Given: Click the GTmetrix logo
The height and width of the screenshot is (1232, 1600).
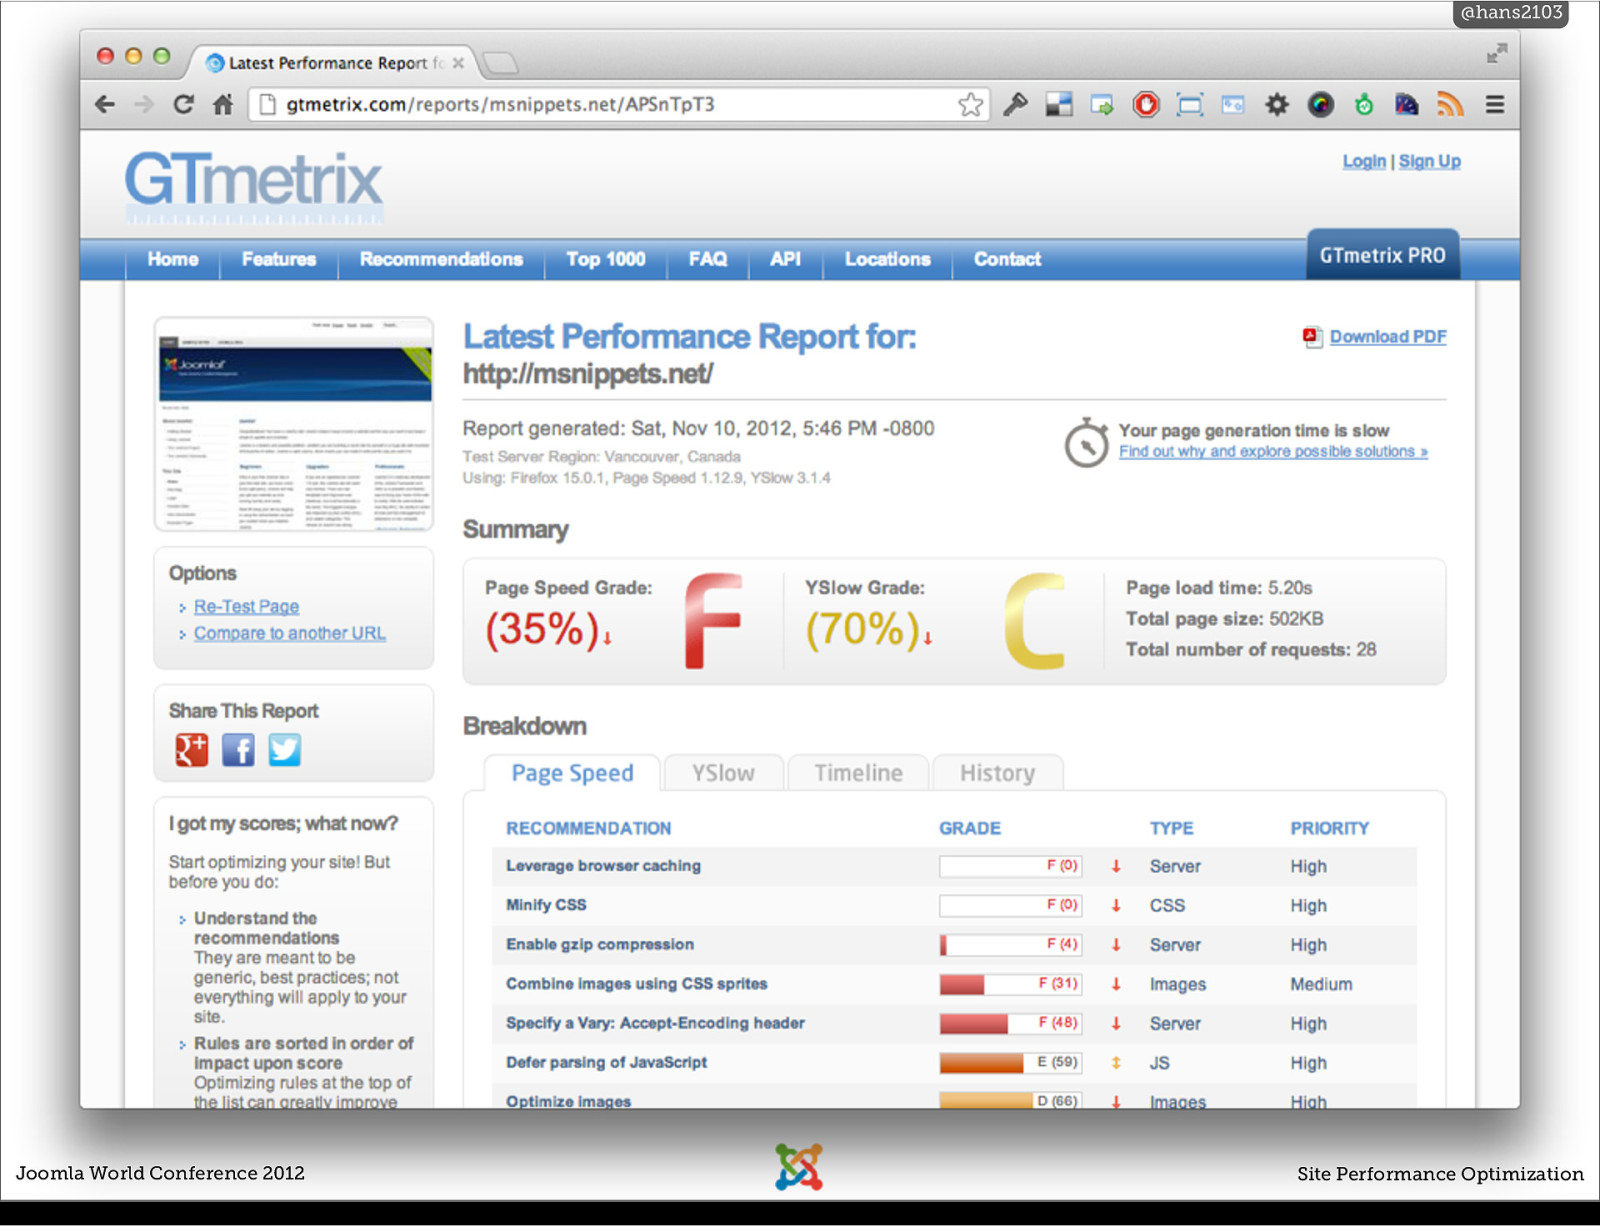Looking at the screenshot, I should tap(253, 186).
